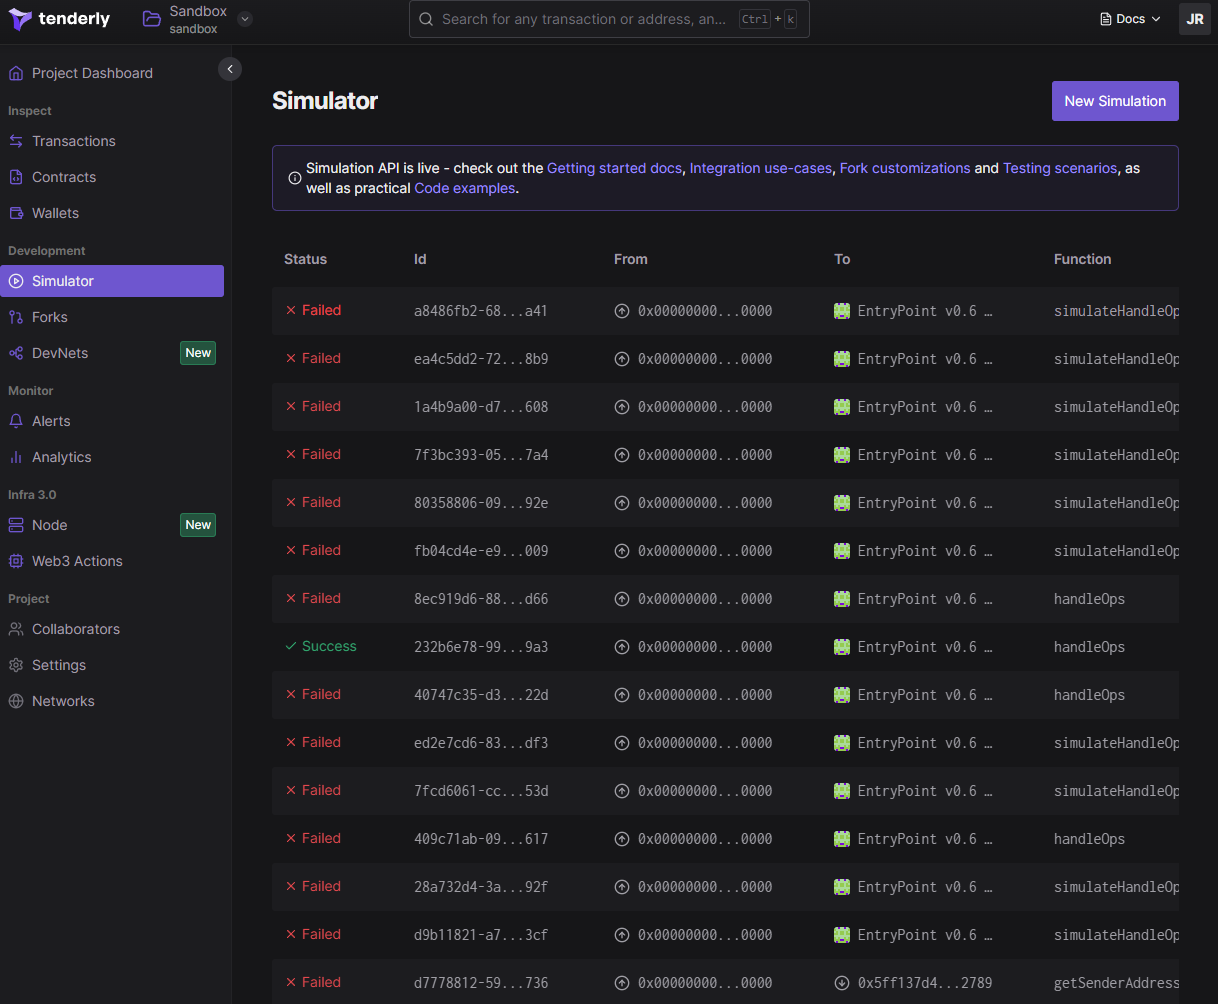Screen dimensions: 1218x1004
Task: Click the Contracts file icon in sidebar
Action: [x=16, y=177]
